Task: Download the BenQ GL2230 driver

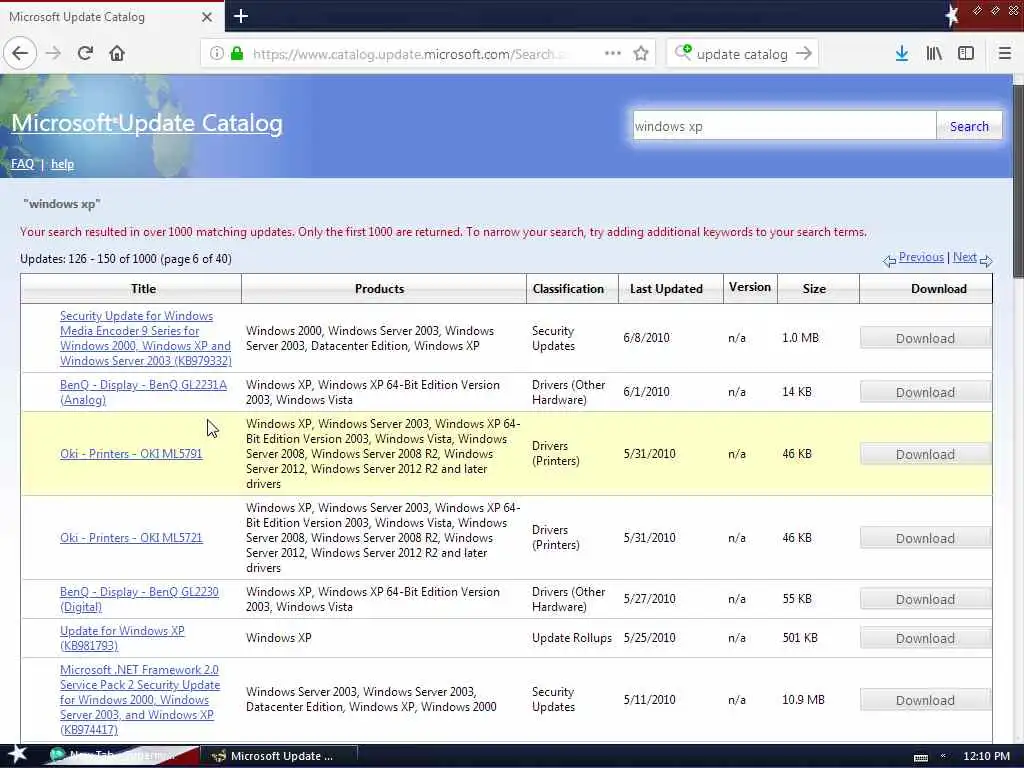Action: 925,600
